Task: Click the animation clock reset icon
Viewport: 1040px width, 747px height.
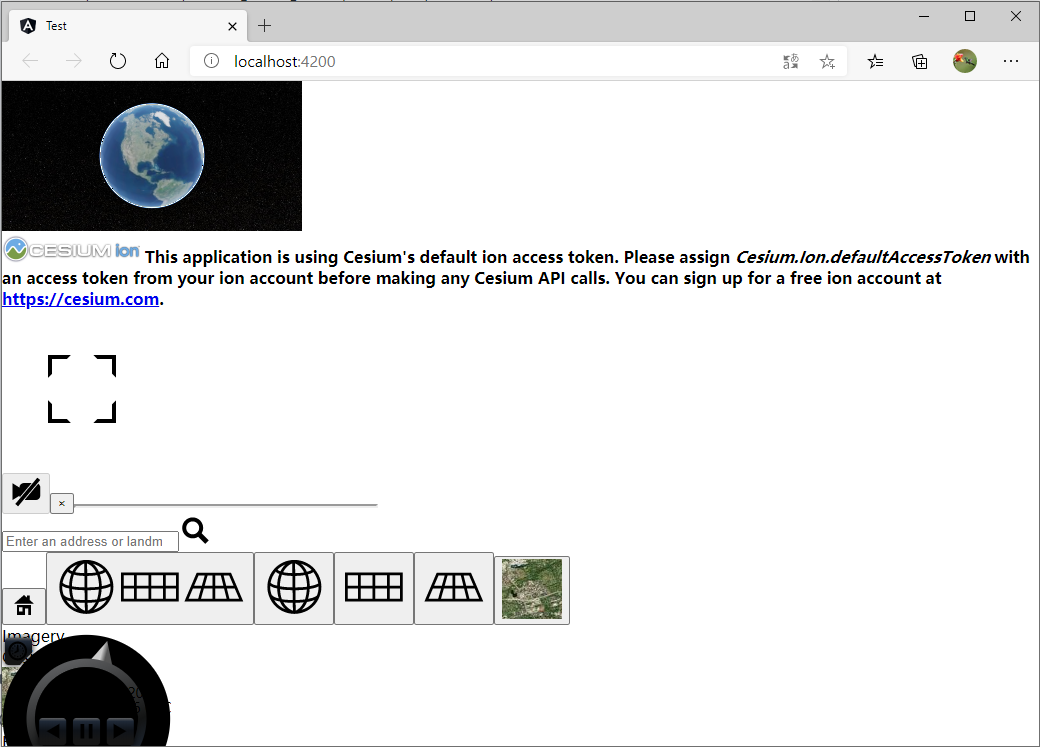Action: click(x=17, y=651)
